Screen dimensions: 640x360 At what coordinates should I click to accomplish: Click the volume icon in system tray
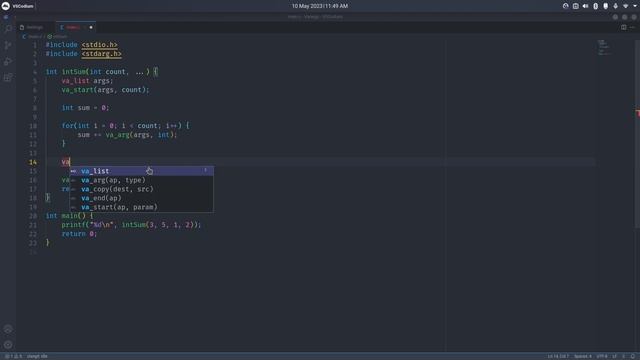click(585, 6)
